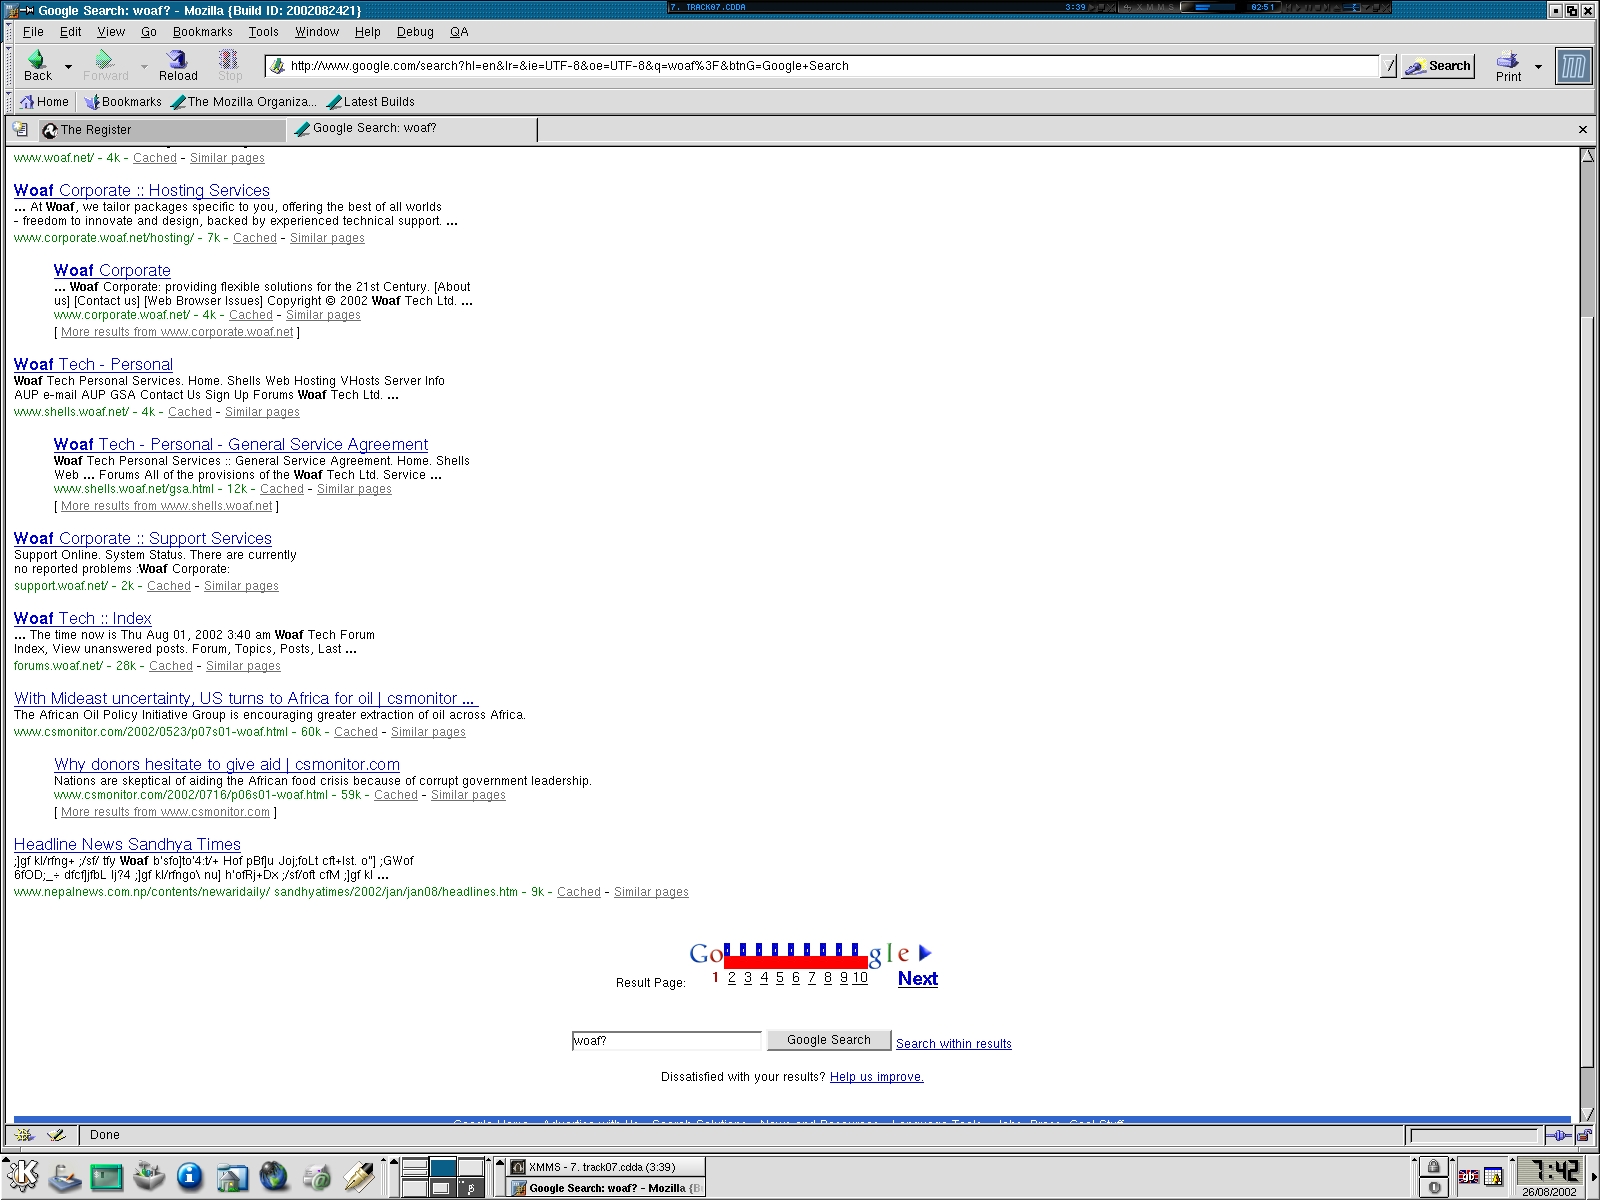
Task: Click the bottom search box containing woaf?
Action: click(666, 1041)
